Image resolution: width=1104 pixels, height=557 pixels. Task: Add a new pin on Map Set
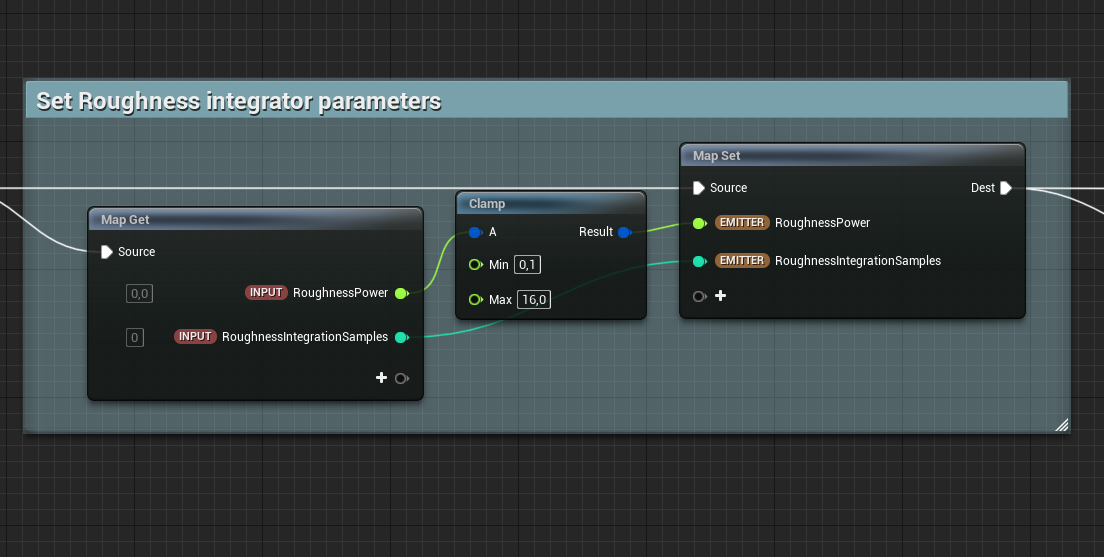point(720,296)
